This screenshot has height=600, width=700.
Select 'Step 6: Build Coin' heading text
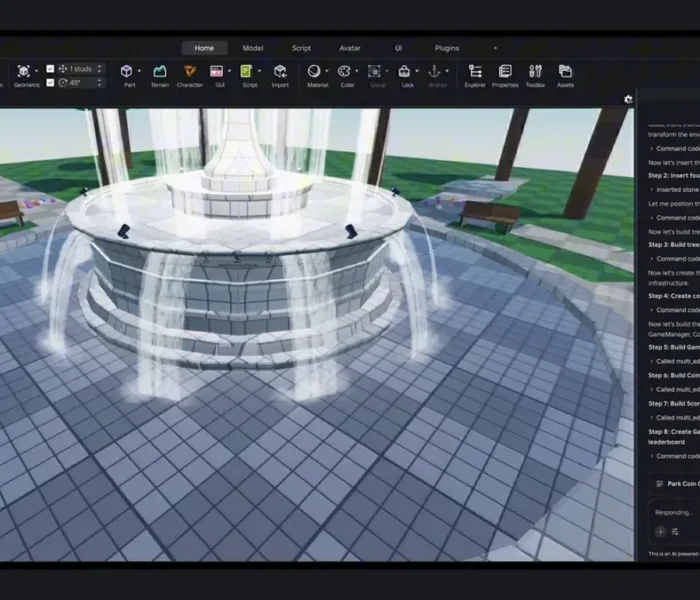674,375
